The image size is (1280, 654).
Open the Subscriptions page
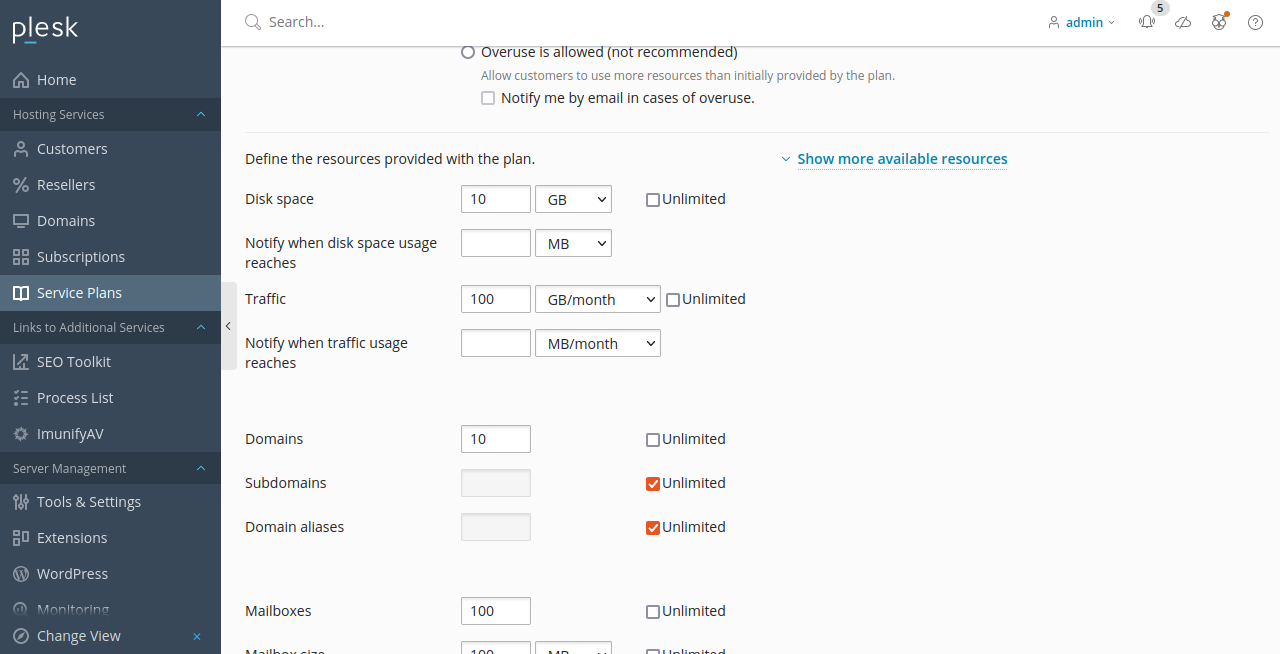(83, 256)
